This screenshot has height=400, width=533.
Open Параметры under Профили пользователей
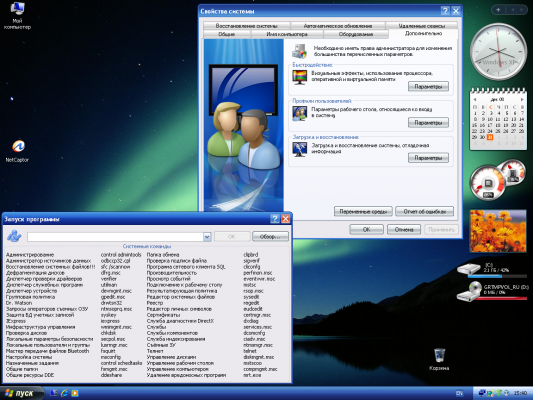coord(428,123)
